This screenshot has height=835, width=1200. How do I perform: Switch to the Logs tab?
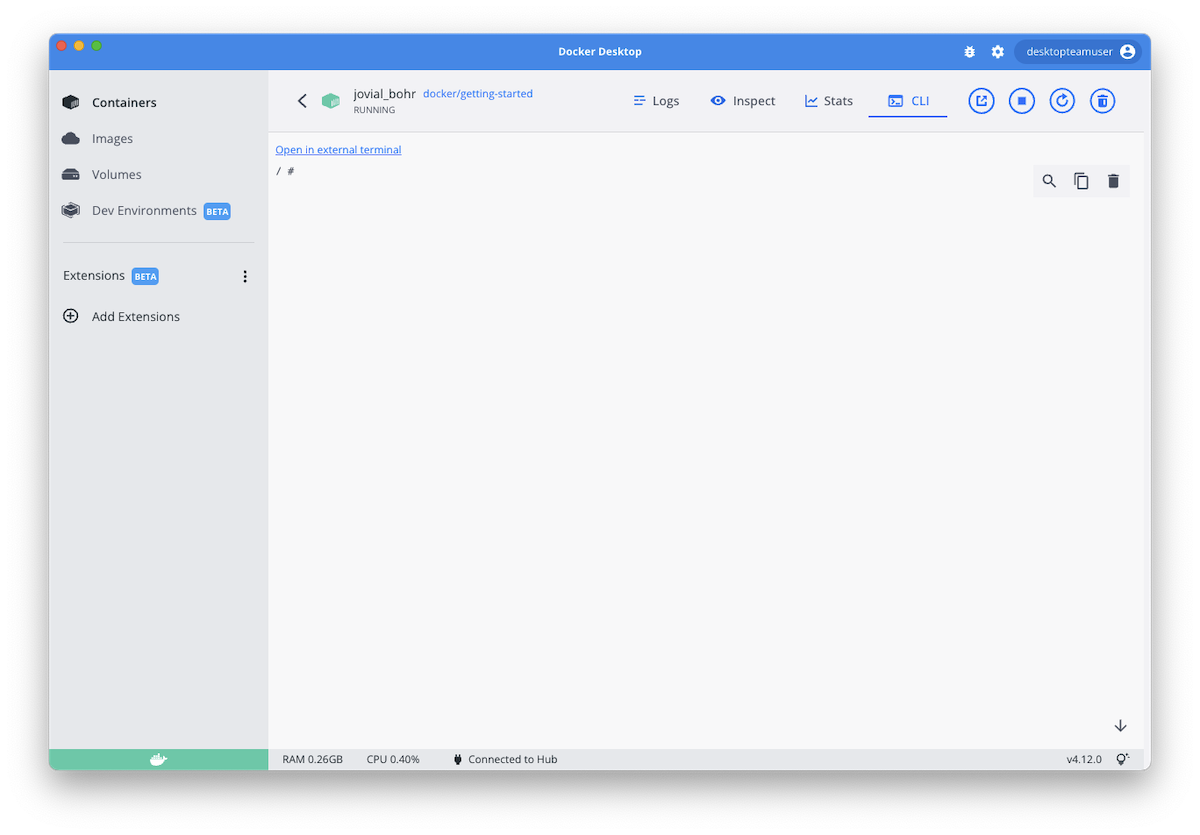(x=656, y=100)
